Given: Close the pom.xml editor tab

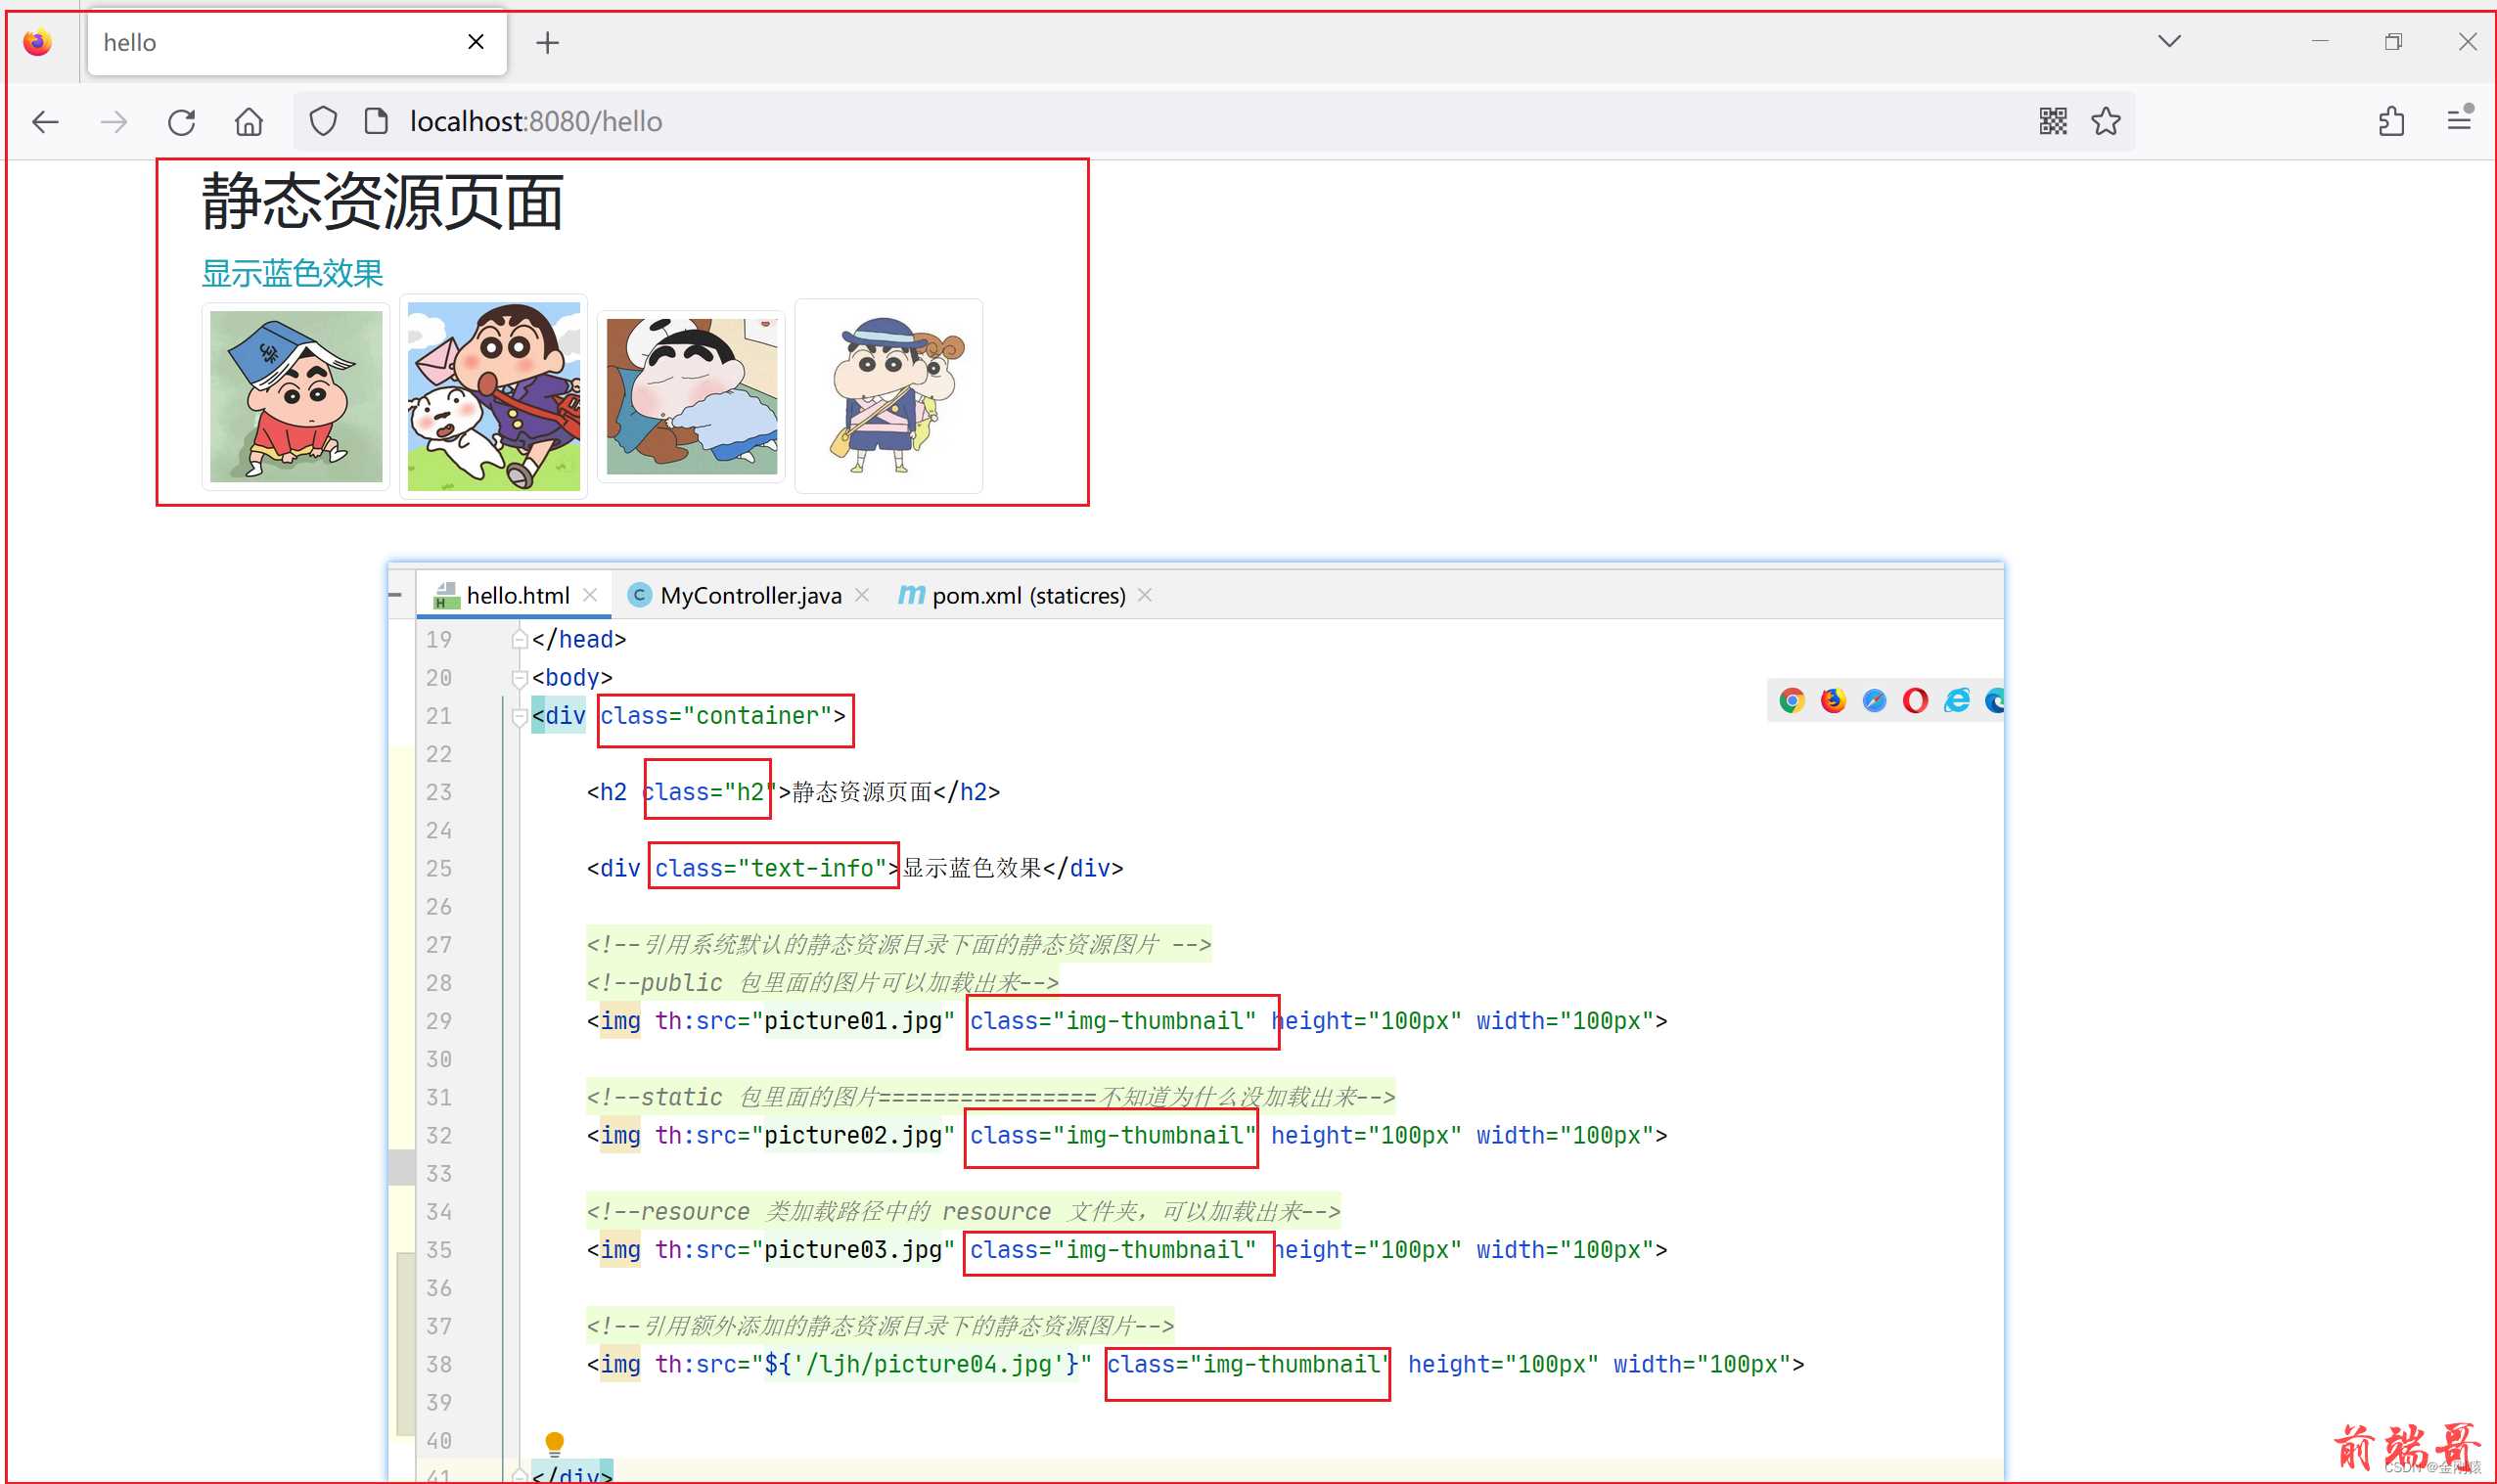Looking at the screenshot, I should click(1145, 596).
